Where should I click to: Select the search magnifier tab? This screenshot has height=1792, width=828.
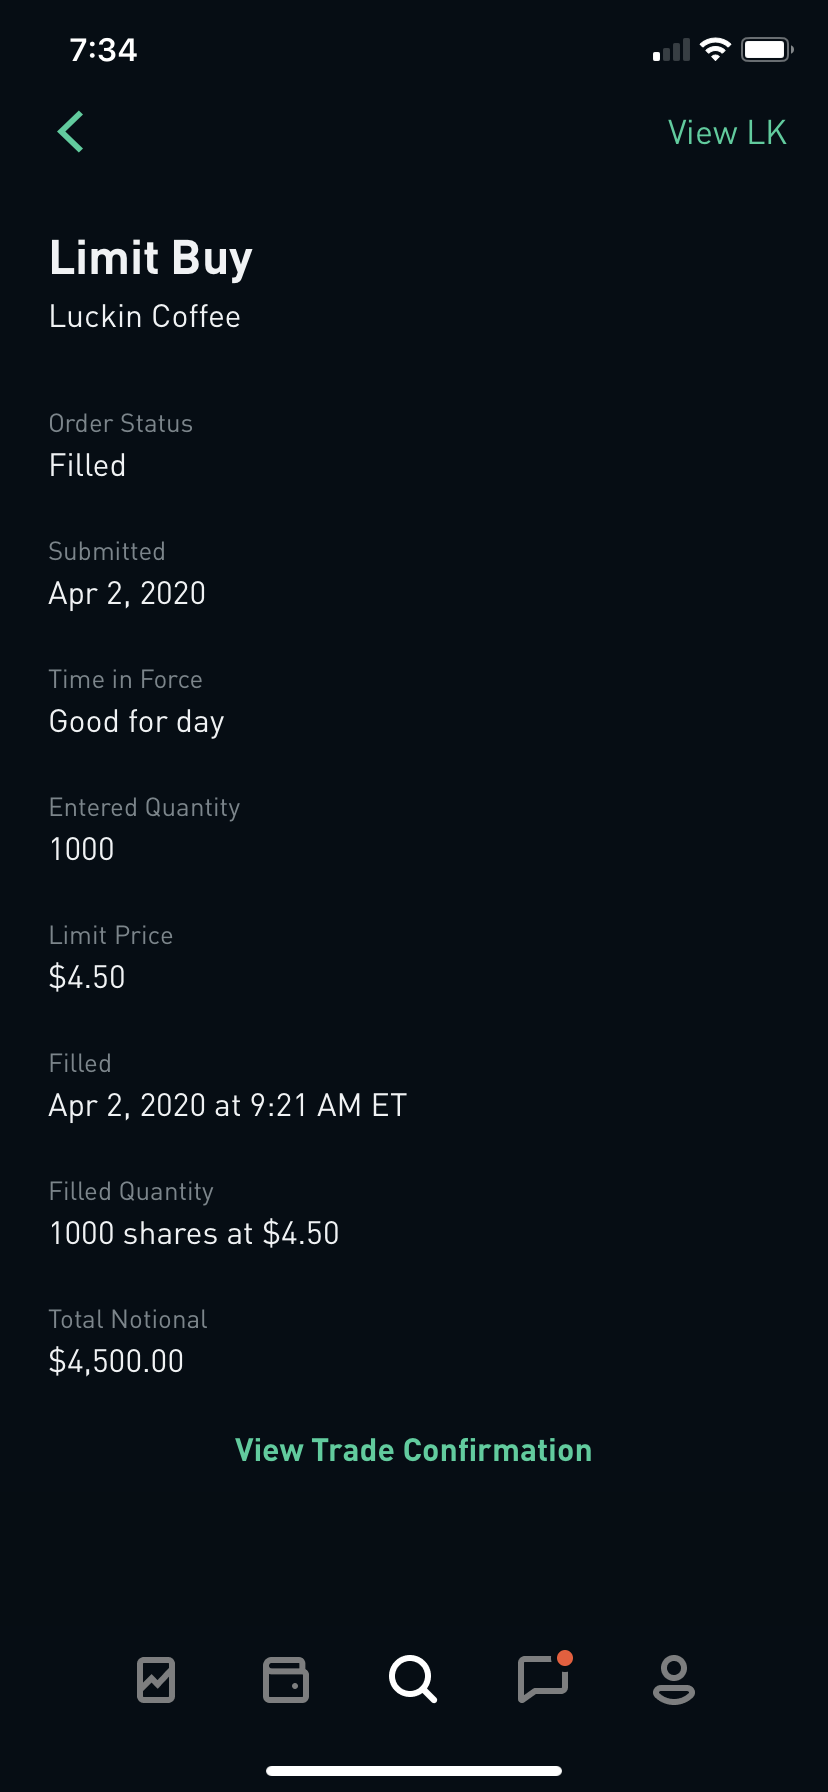click(x=412, y=1679)
